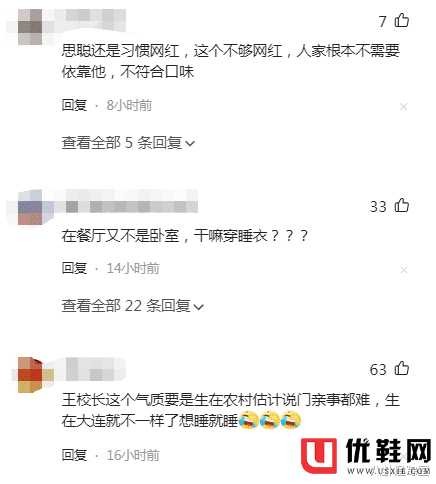436x484 pixels.
Task: Dismiss the comment posted 14小时前
Action: (404, 270)
